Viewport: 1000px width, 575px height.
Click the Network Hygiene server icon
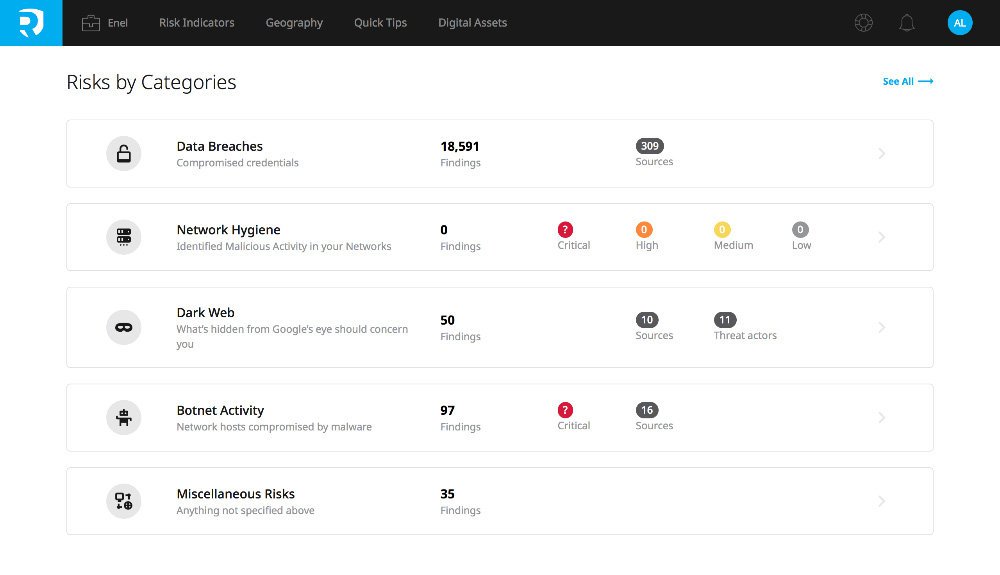(124, 237)
